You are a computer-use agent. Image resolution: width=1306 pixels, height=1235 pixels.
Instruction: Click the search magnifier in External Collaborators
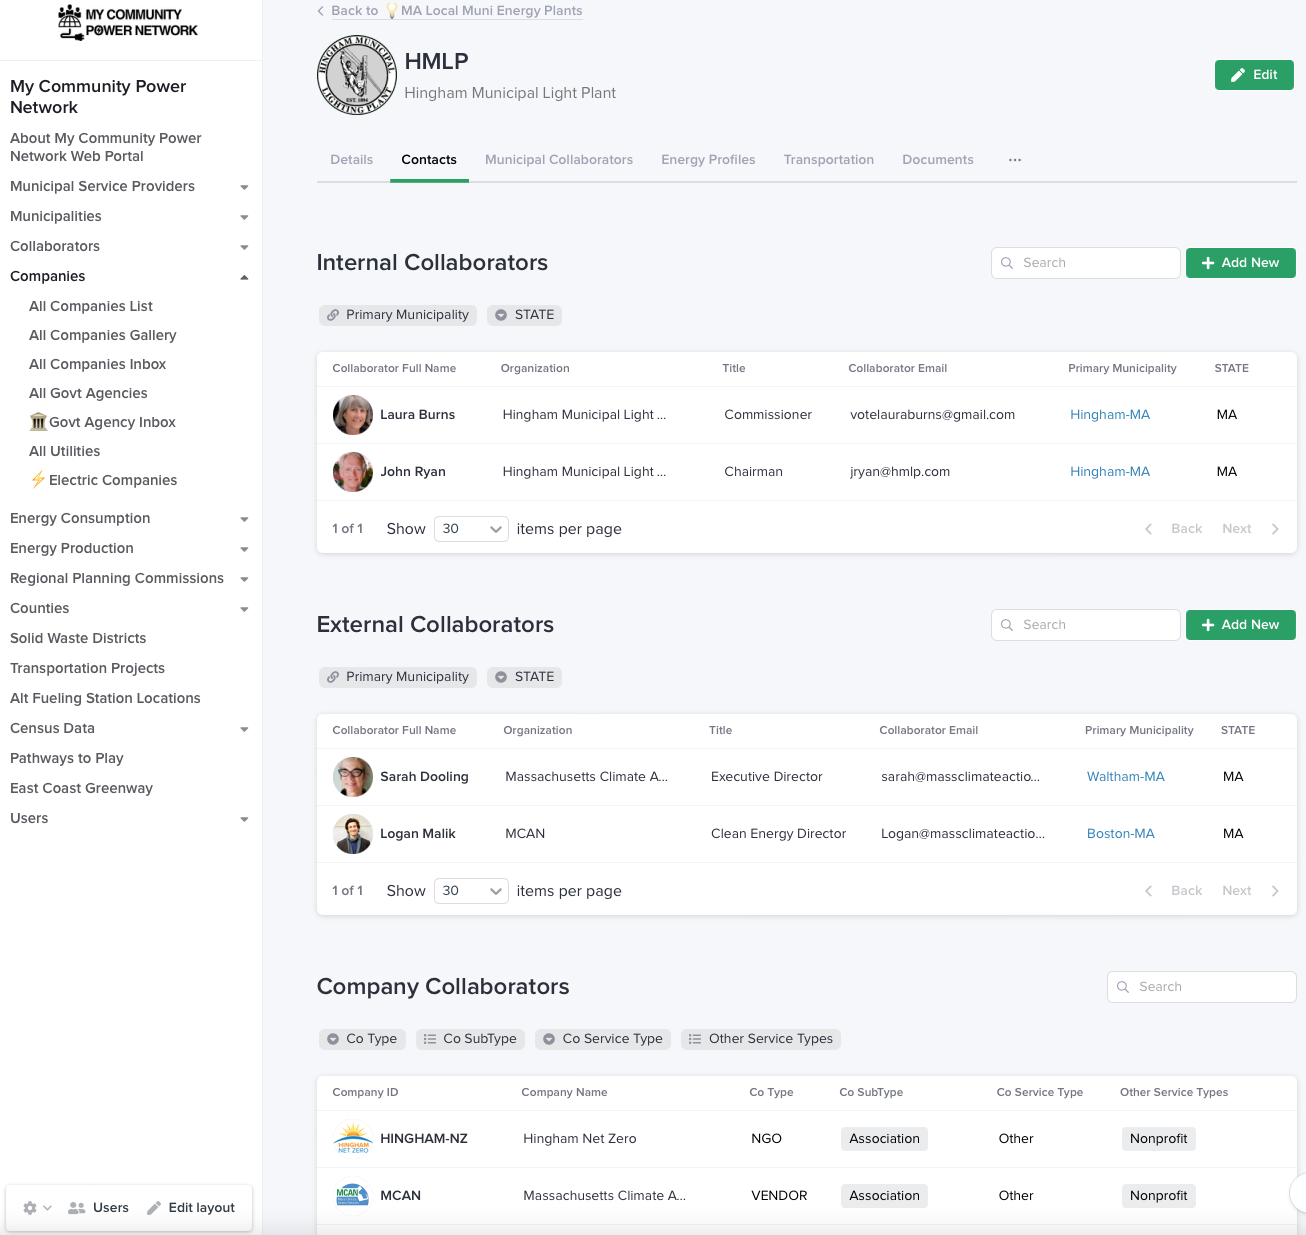coord(1007,625)
